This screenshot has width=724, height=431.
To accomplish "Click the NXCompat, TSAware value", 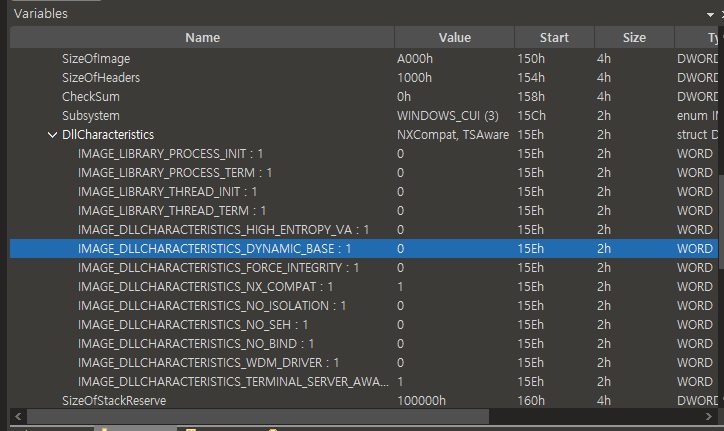I will pyautogui.click(x=453, y=135).
